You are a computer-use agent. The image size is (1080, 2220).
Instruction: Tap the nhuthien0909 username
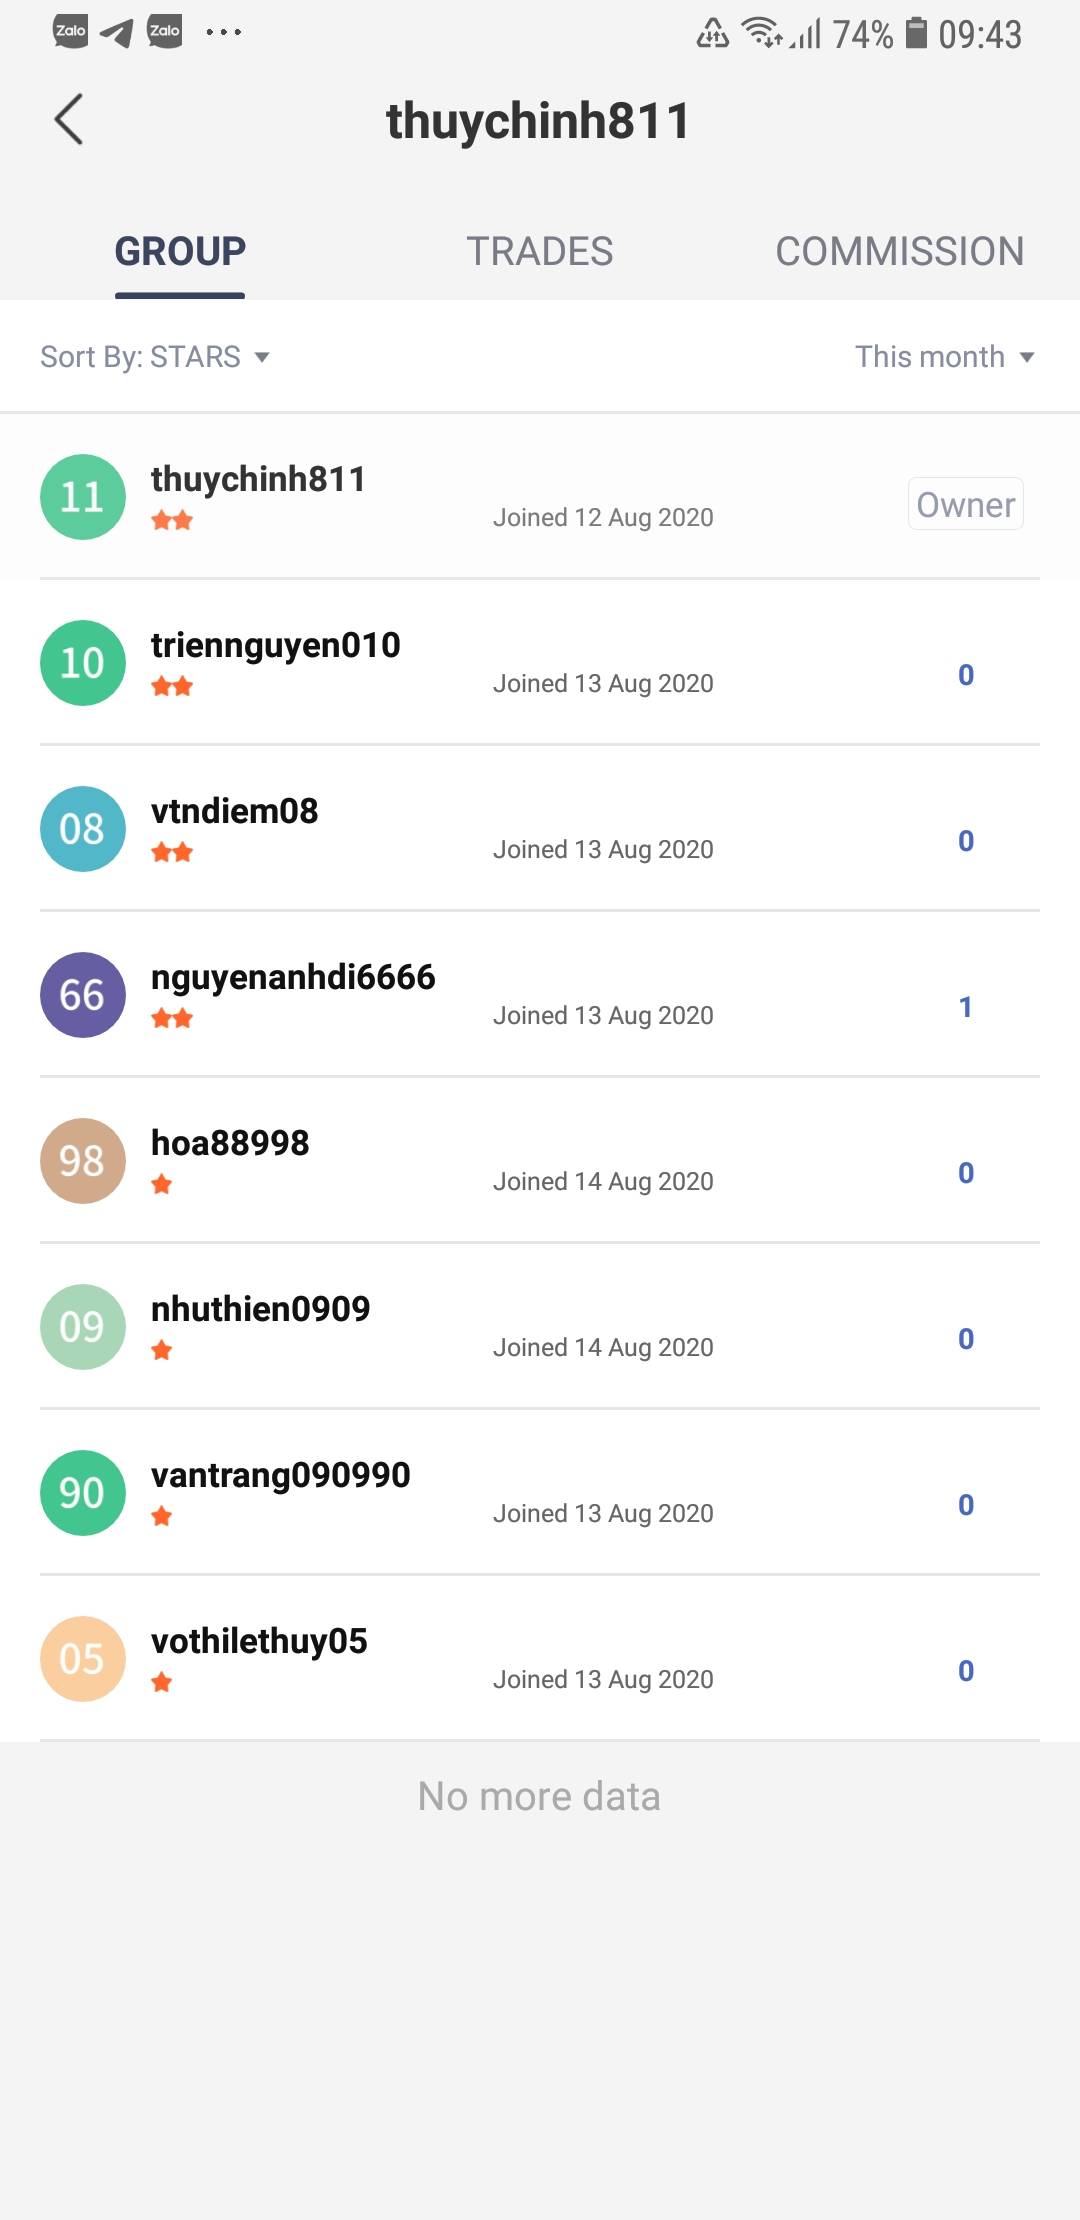point(260,1309)
